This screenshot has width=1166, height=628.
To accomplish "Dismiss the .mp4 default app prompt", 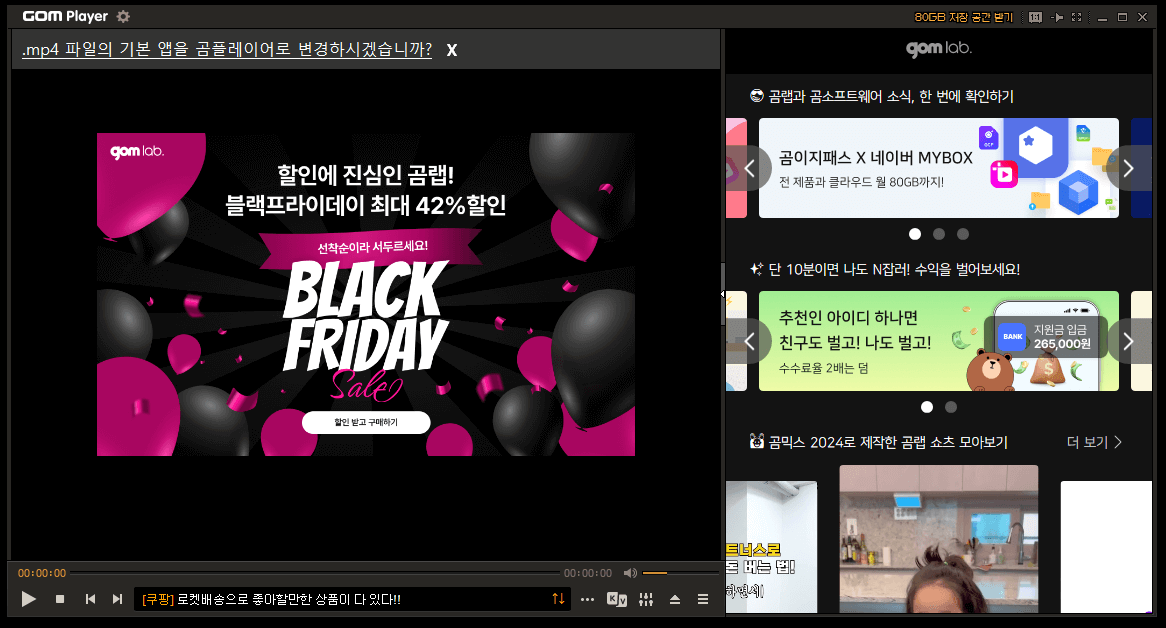I will coord(451,50).
